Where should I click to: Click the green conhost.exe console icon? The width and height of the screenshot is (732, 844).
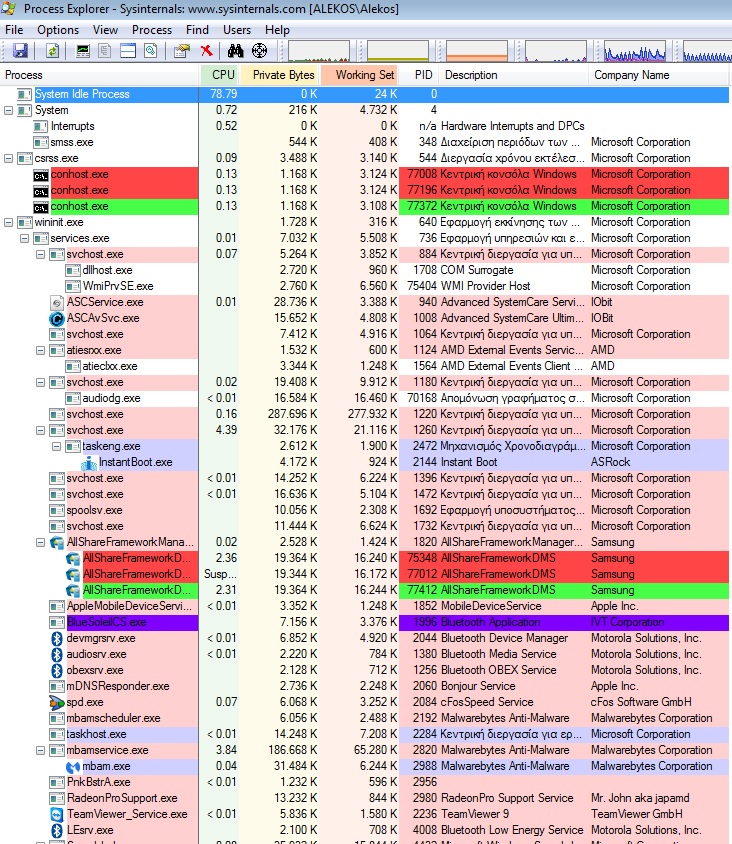click(x=40, y=207)
